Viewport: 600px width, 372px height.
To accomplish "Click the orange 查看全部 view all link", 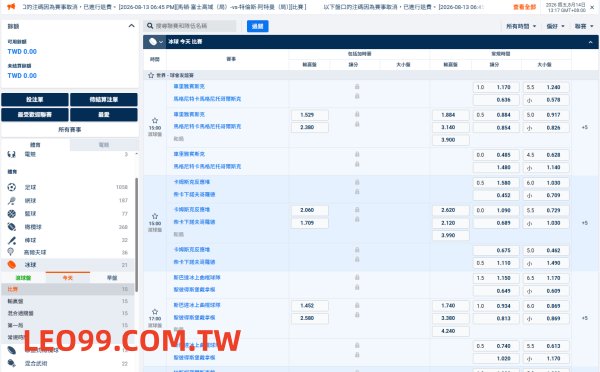I will (524, 7).
